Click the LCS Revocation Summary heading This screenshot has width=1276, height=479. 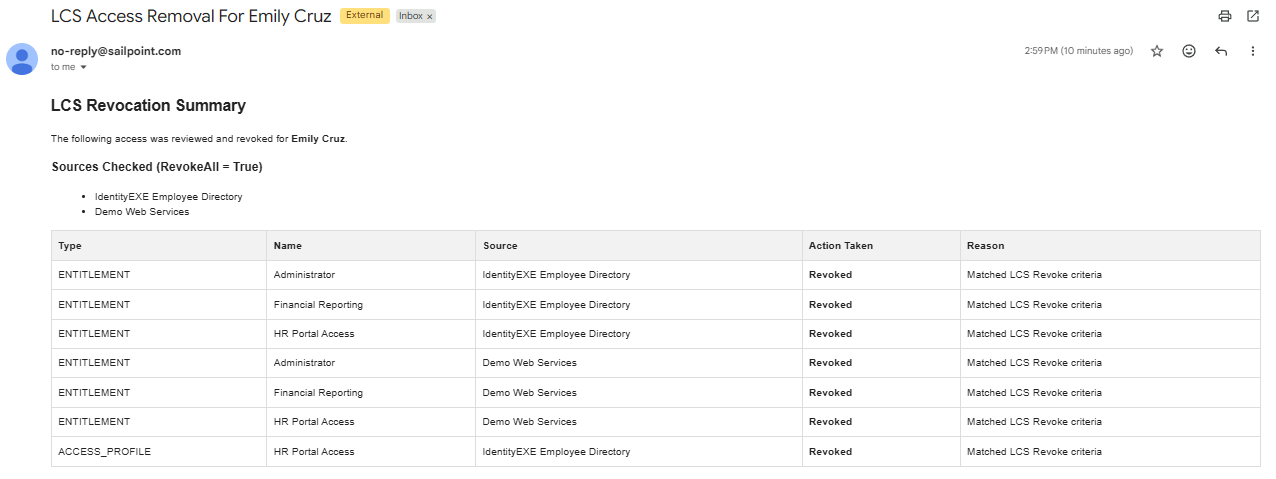coord(148,105)
